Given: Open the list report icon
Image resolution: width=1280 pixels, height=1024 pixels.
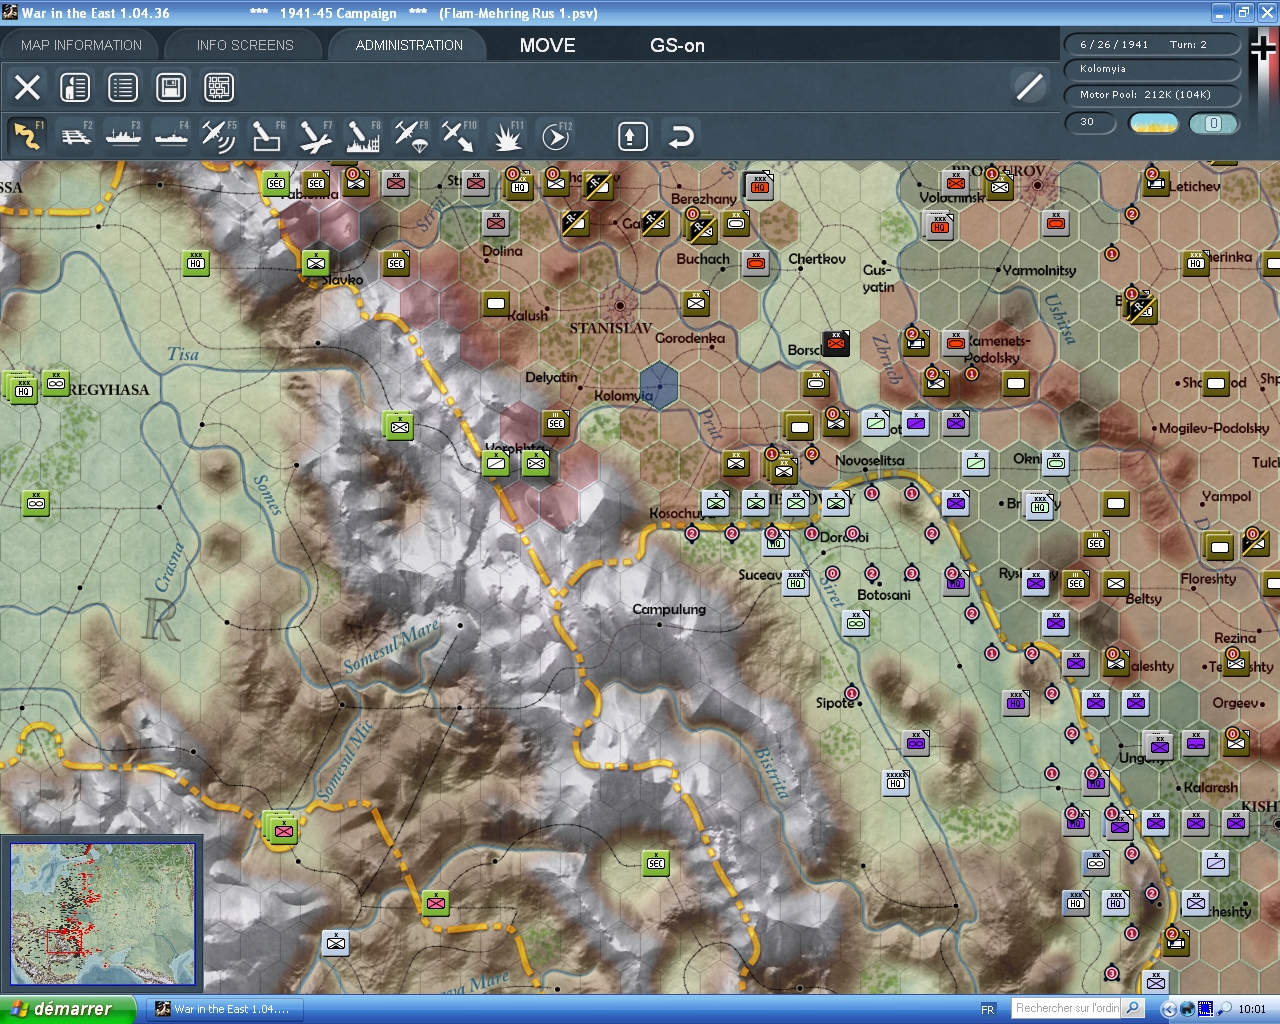Looking at the screenshot, I should (x=123, y=87).
